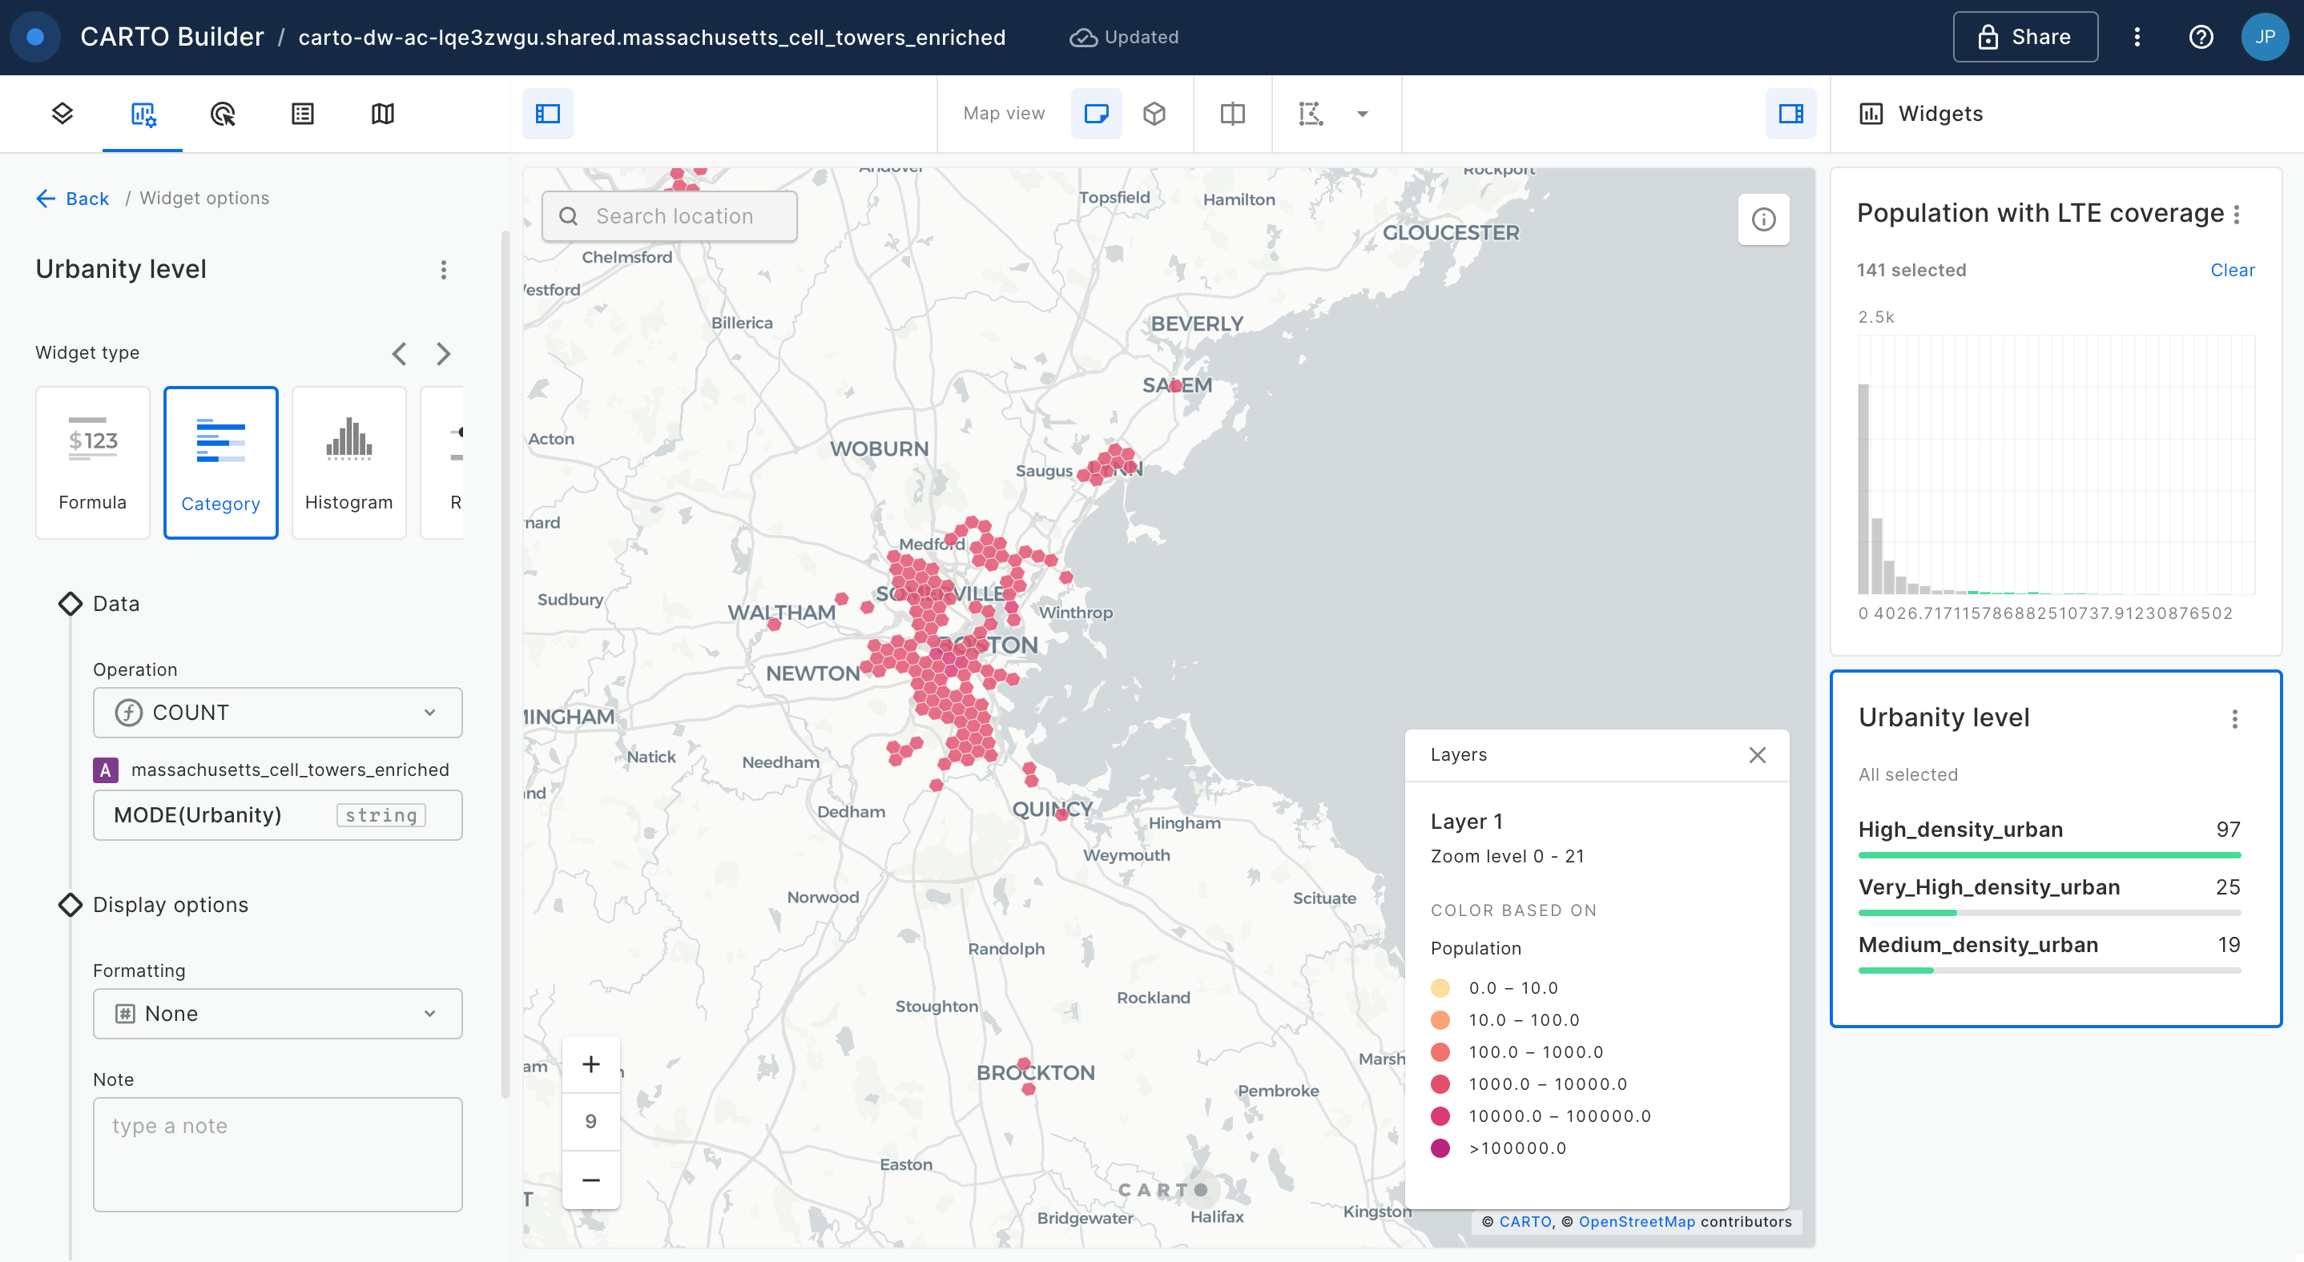This screenshot has height=1262, width=2304.
Task: Open the Operation COUNT dropdown
Action: tap(277, 712)
